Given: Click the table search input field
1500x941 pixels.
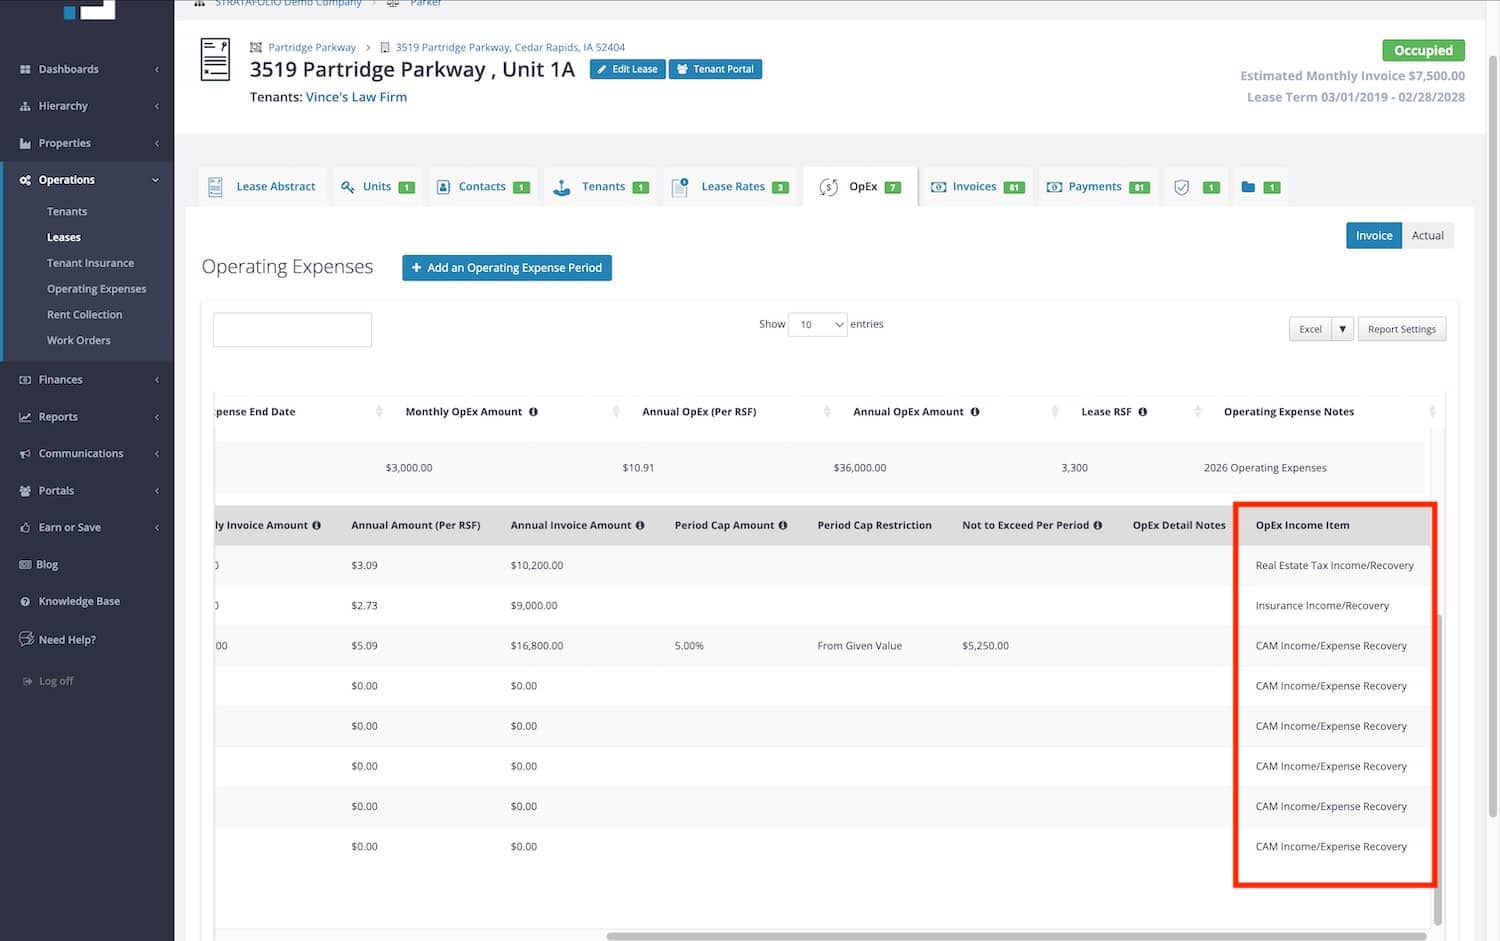Looking at the screenshot, I should [292, 330].
